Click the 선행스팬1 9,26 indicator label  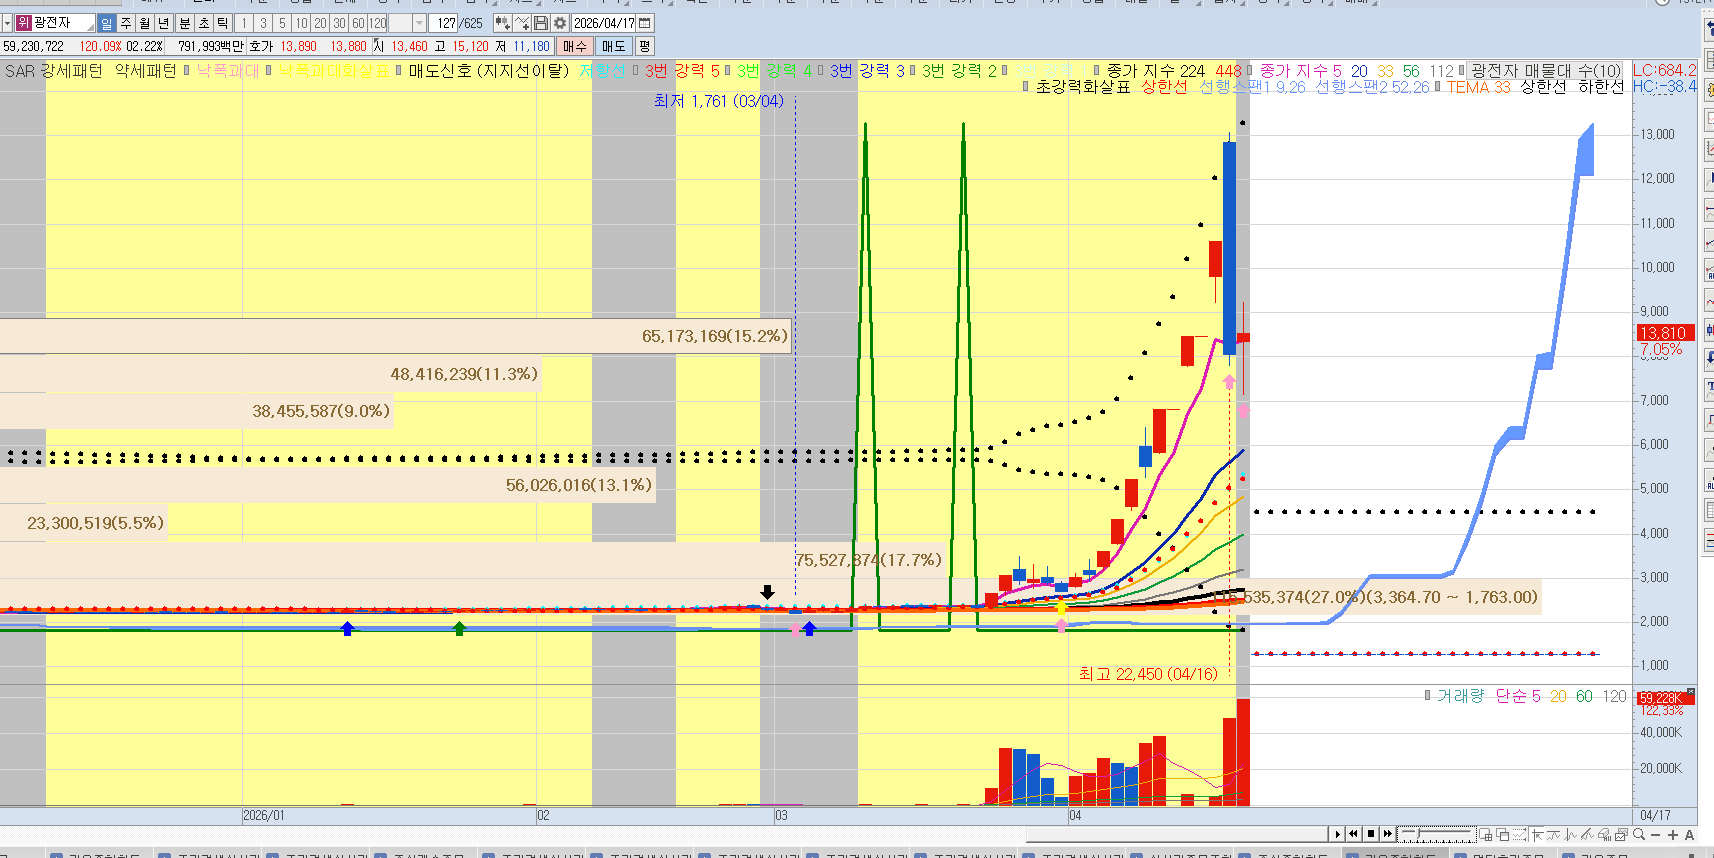click(1252, 87)
